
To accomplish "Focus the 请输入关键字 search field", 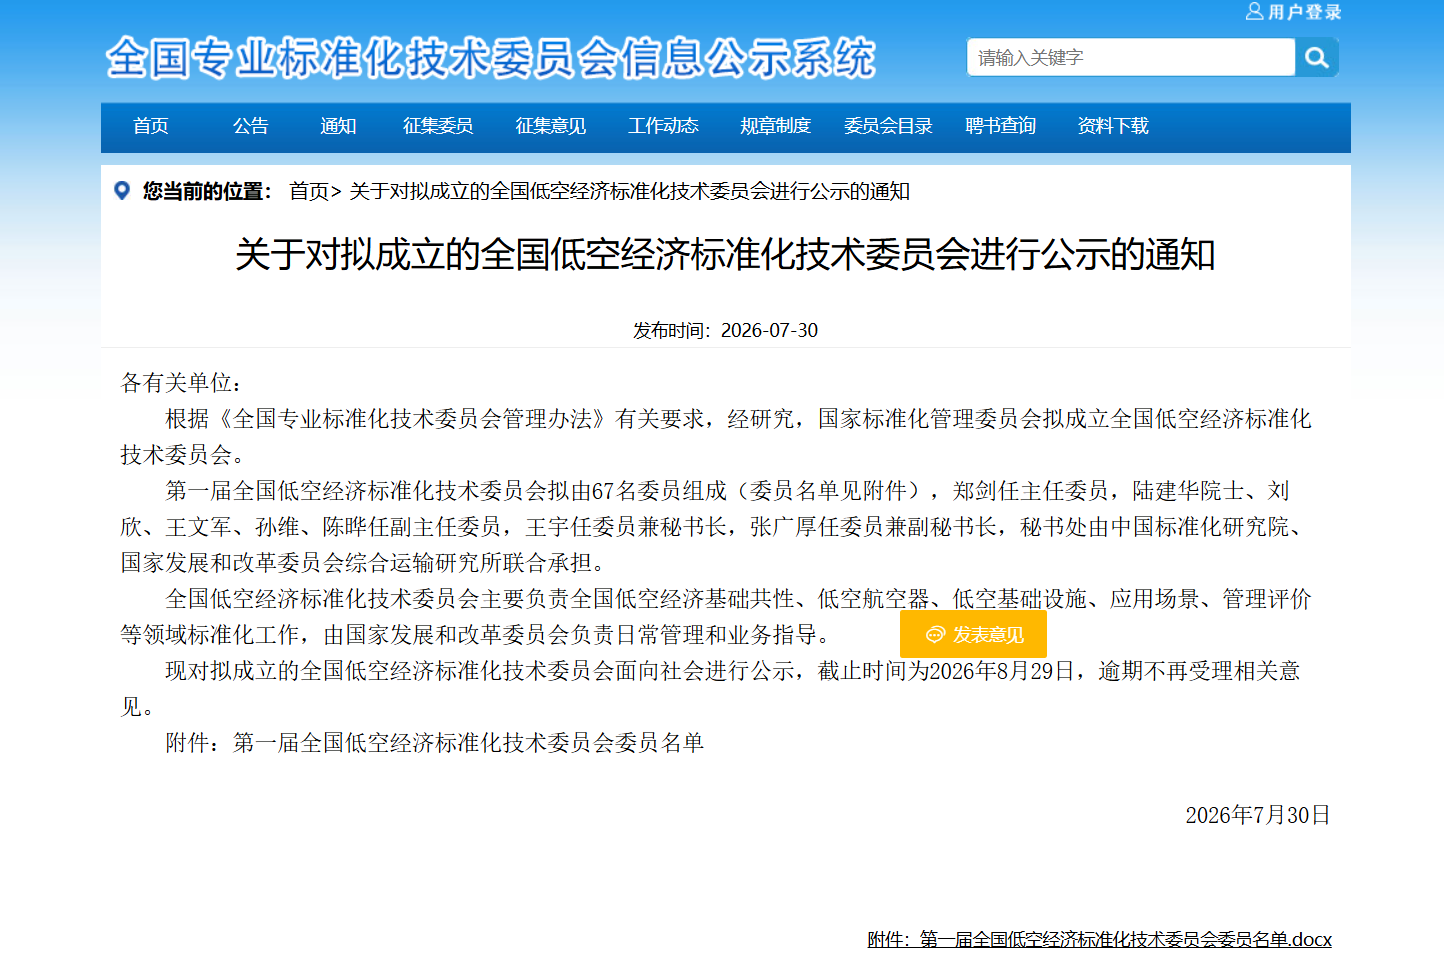I will tap(1131, 58).
